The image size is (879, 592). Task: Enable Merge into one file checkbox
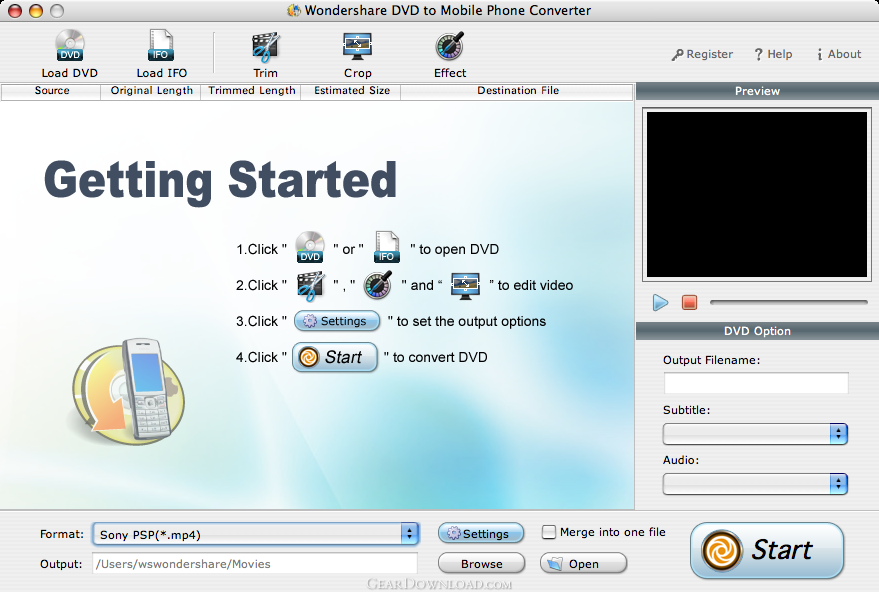pyautogui.click(x=549, y=532)
